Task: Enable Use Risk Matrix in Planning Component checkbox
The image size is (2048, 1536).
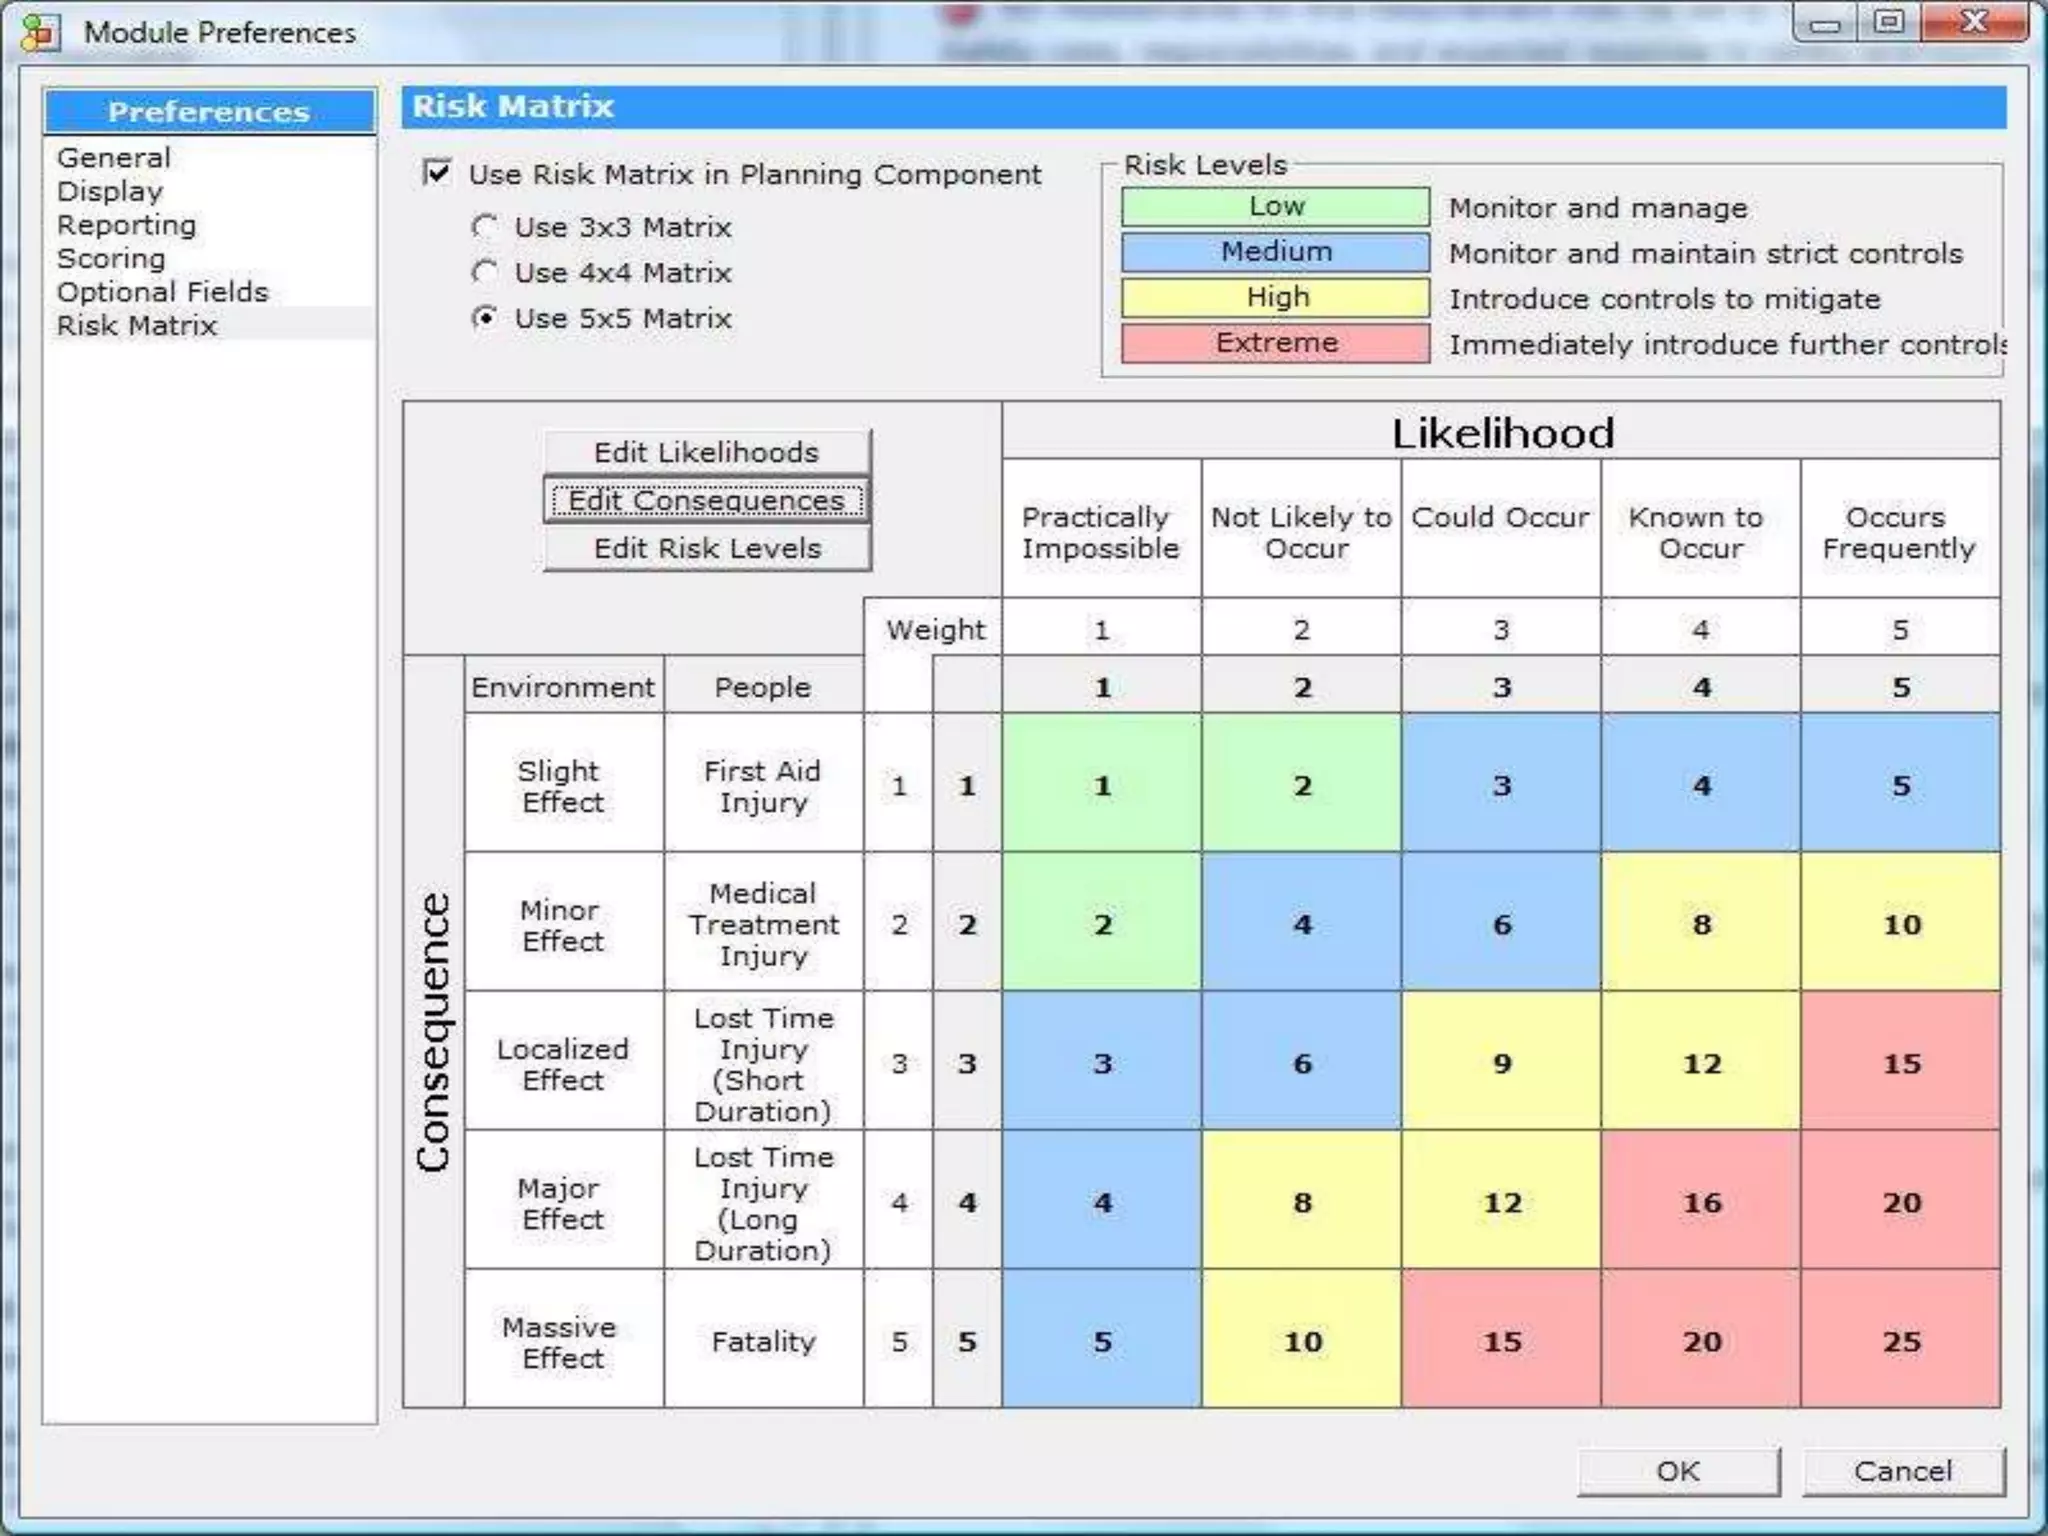Action: tap(437, 173)
